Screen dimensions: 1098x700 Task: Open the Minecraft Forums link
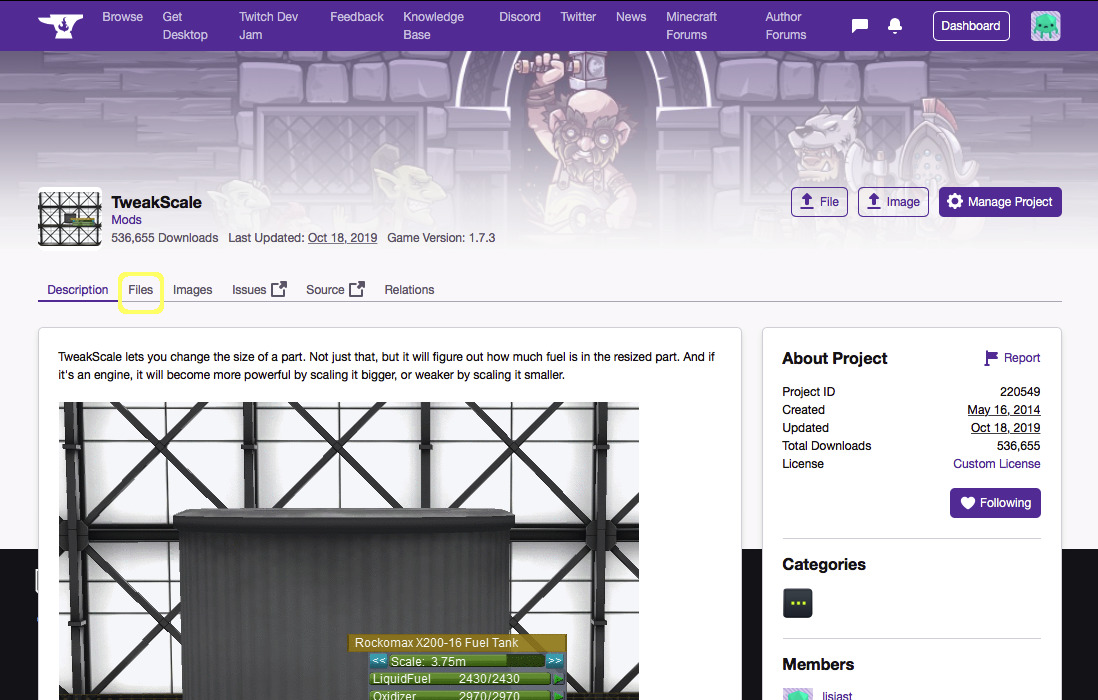[691, 26]
